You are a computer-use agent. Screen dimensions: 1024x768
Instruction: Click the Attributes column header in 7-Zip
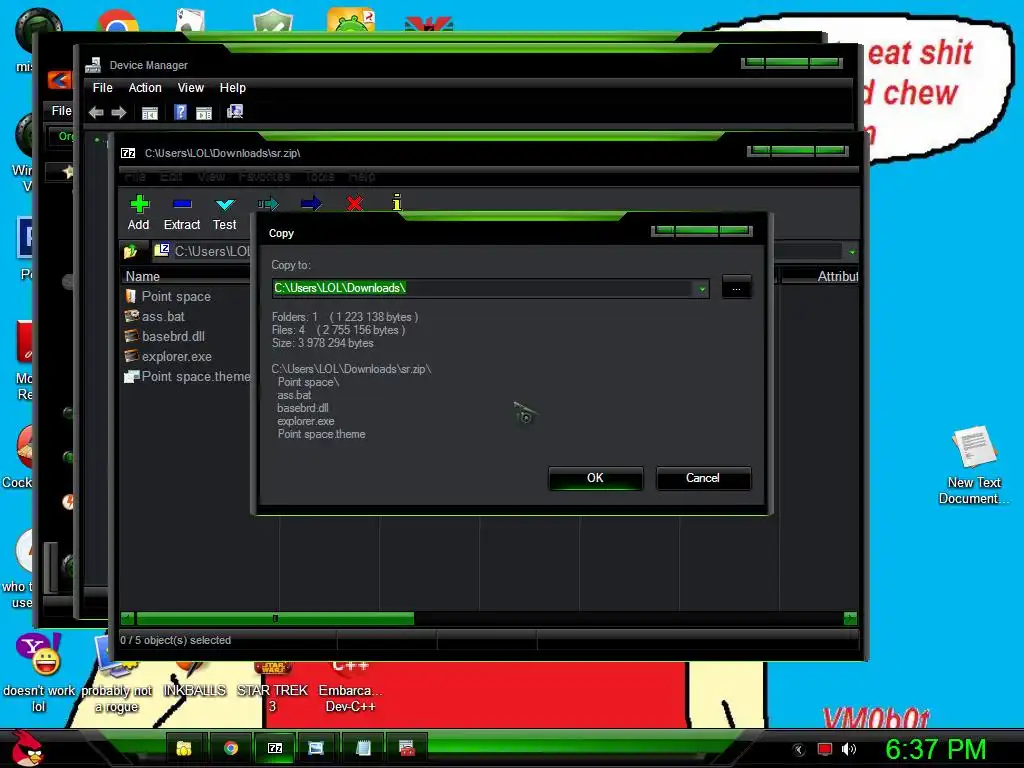tap(820, 276)
